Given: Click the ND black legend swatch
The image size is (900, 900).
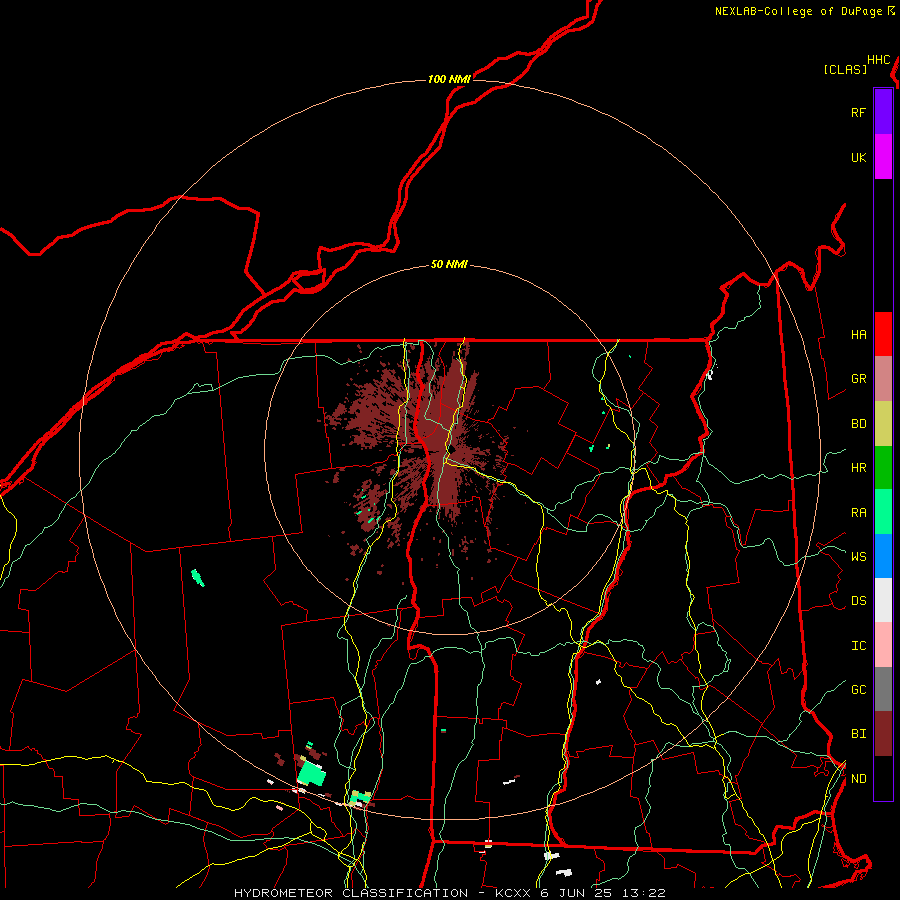Looking at the screenshot, I should [883, 778].
